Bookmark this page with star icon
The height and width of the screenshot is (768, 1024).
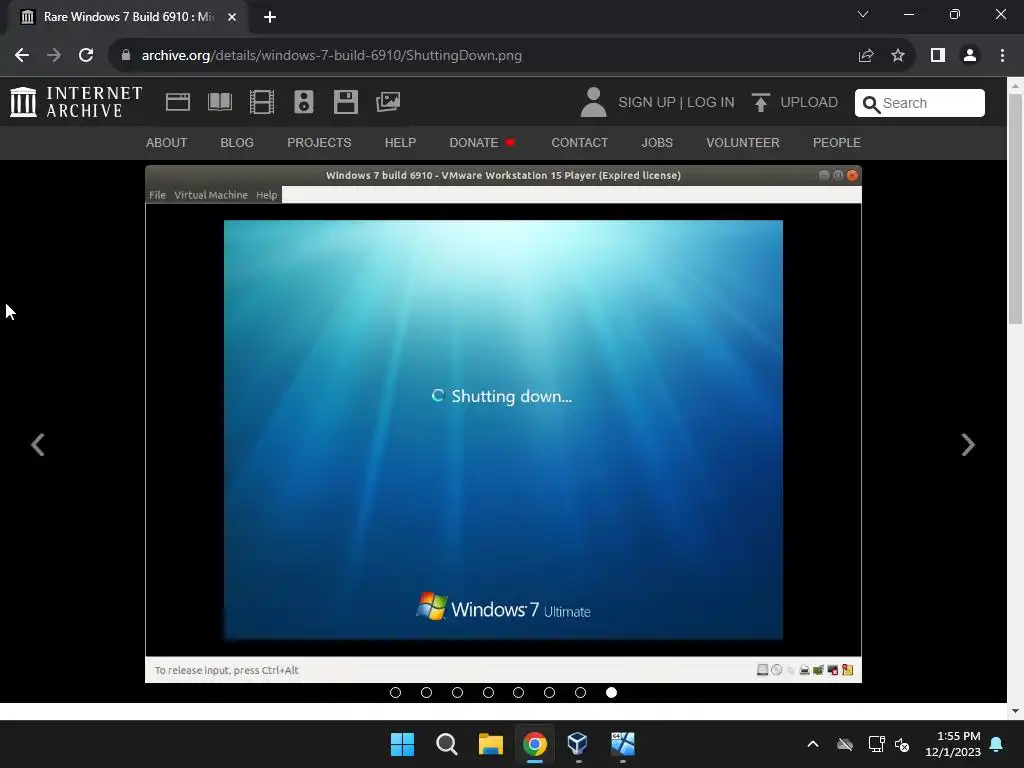click(898, 56)
